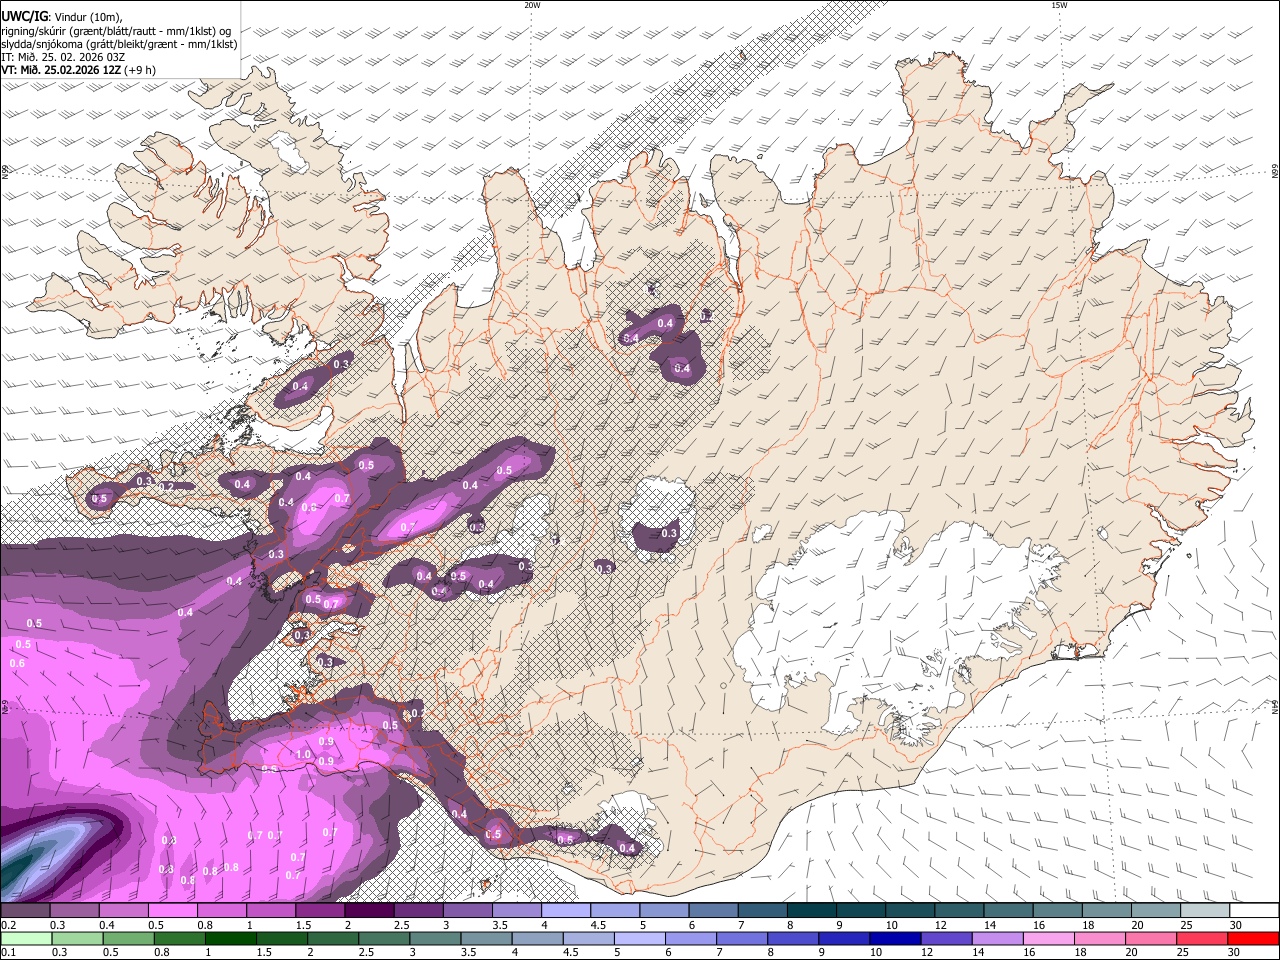This screenshot has height=960, width=1280.
Task: Pick the white upper legend swatch starting at 30
Action: click(x=1254, y=911)
